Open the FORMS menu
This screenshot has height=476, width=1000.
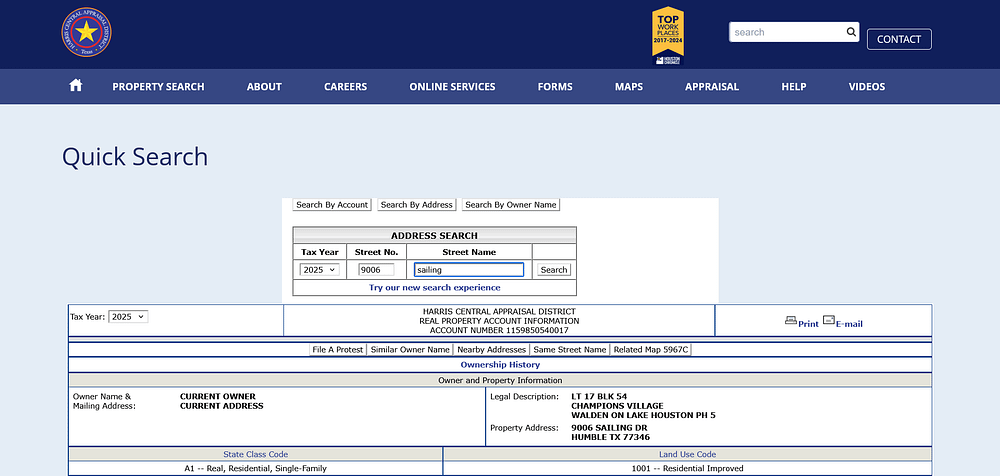point(555,87)
